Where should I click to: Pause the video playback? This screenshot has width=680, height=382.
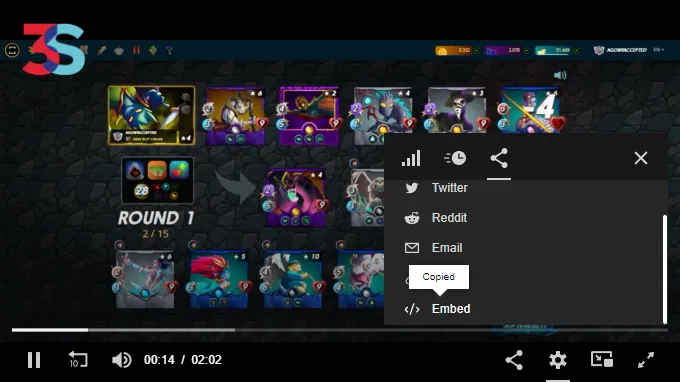(34, 359)
